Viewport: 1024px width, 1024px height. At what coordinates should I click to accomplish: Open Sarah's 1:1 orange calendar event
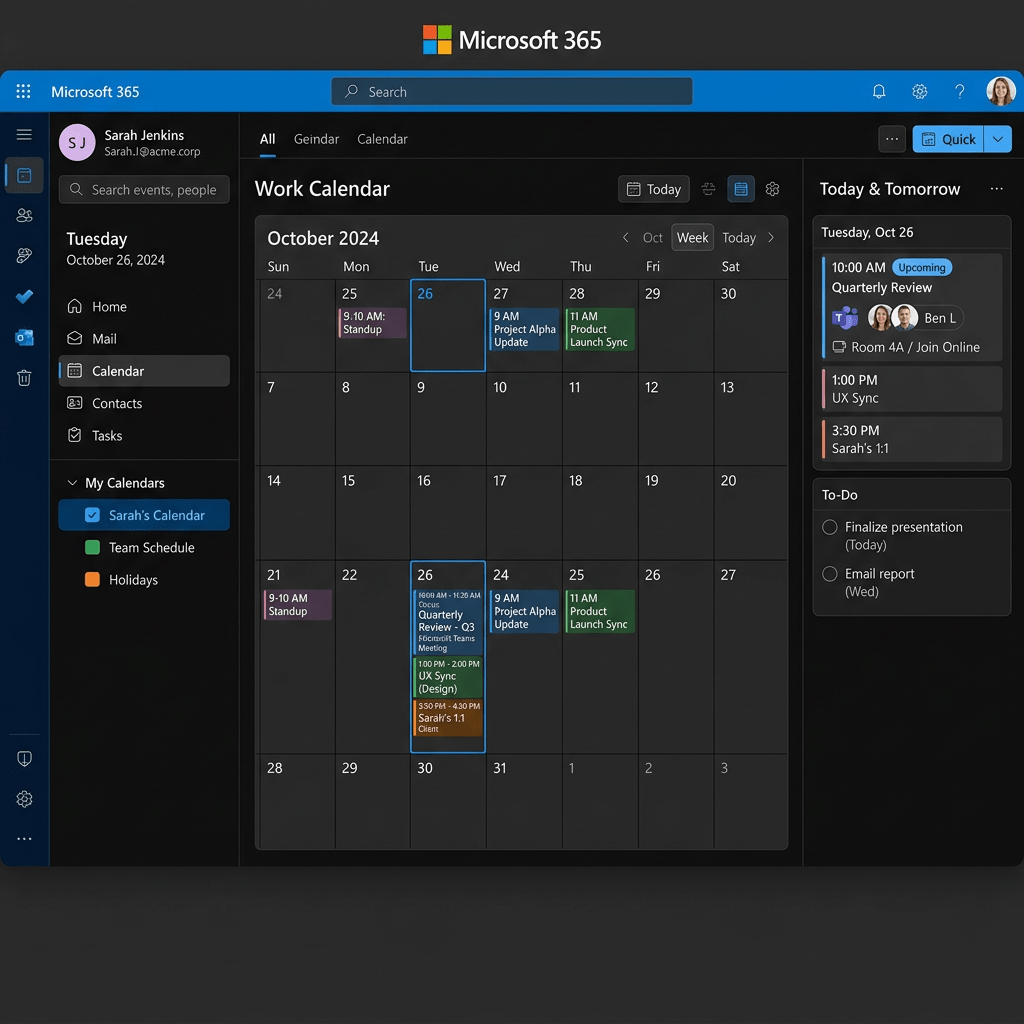(x=448, y=718)
